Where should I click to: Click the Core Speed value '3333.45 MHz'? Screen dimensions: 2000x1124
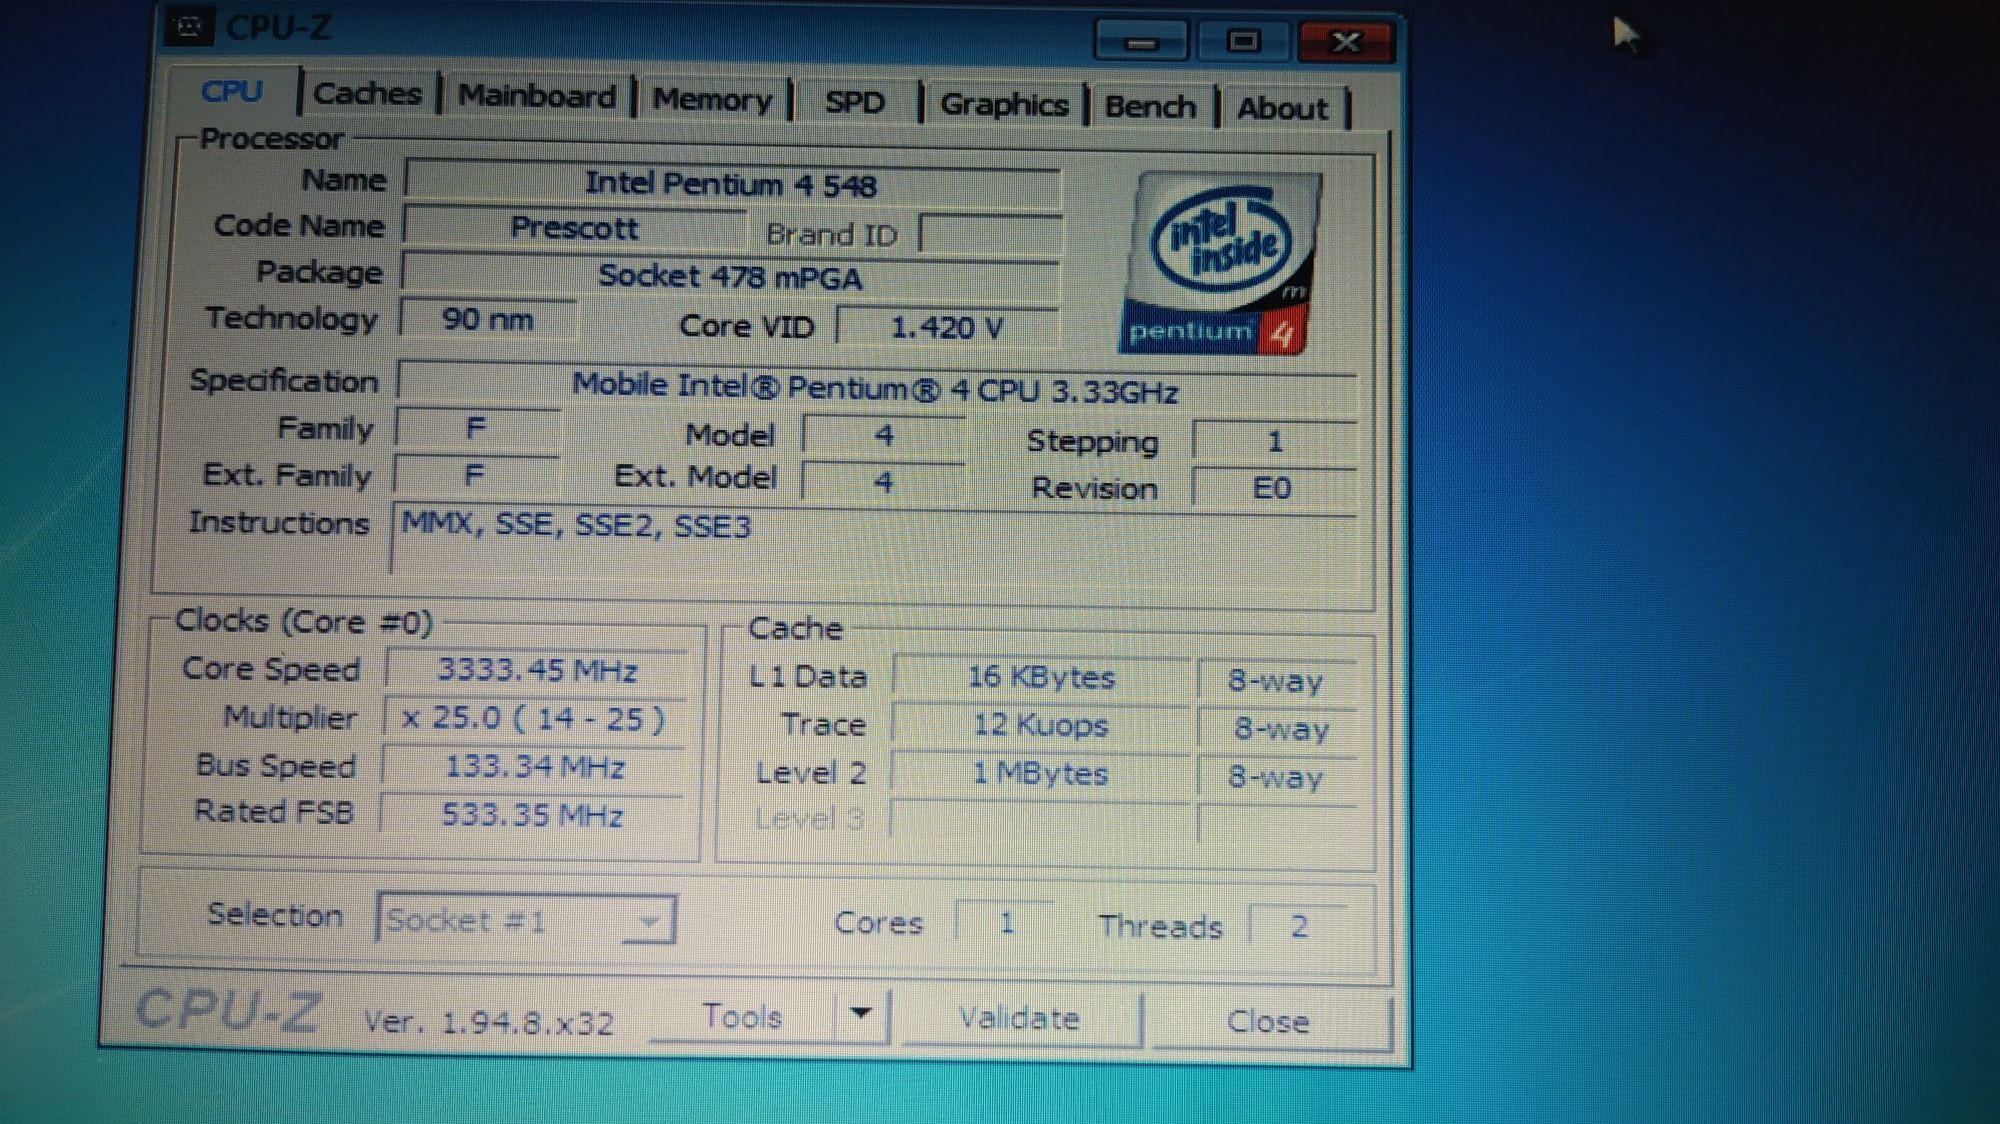point(537,669)
